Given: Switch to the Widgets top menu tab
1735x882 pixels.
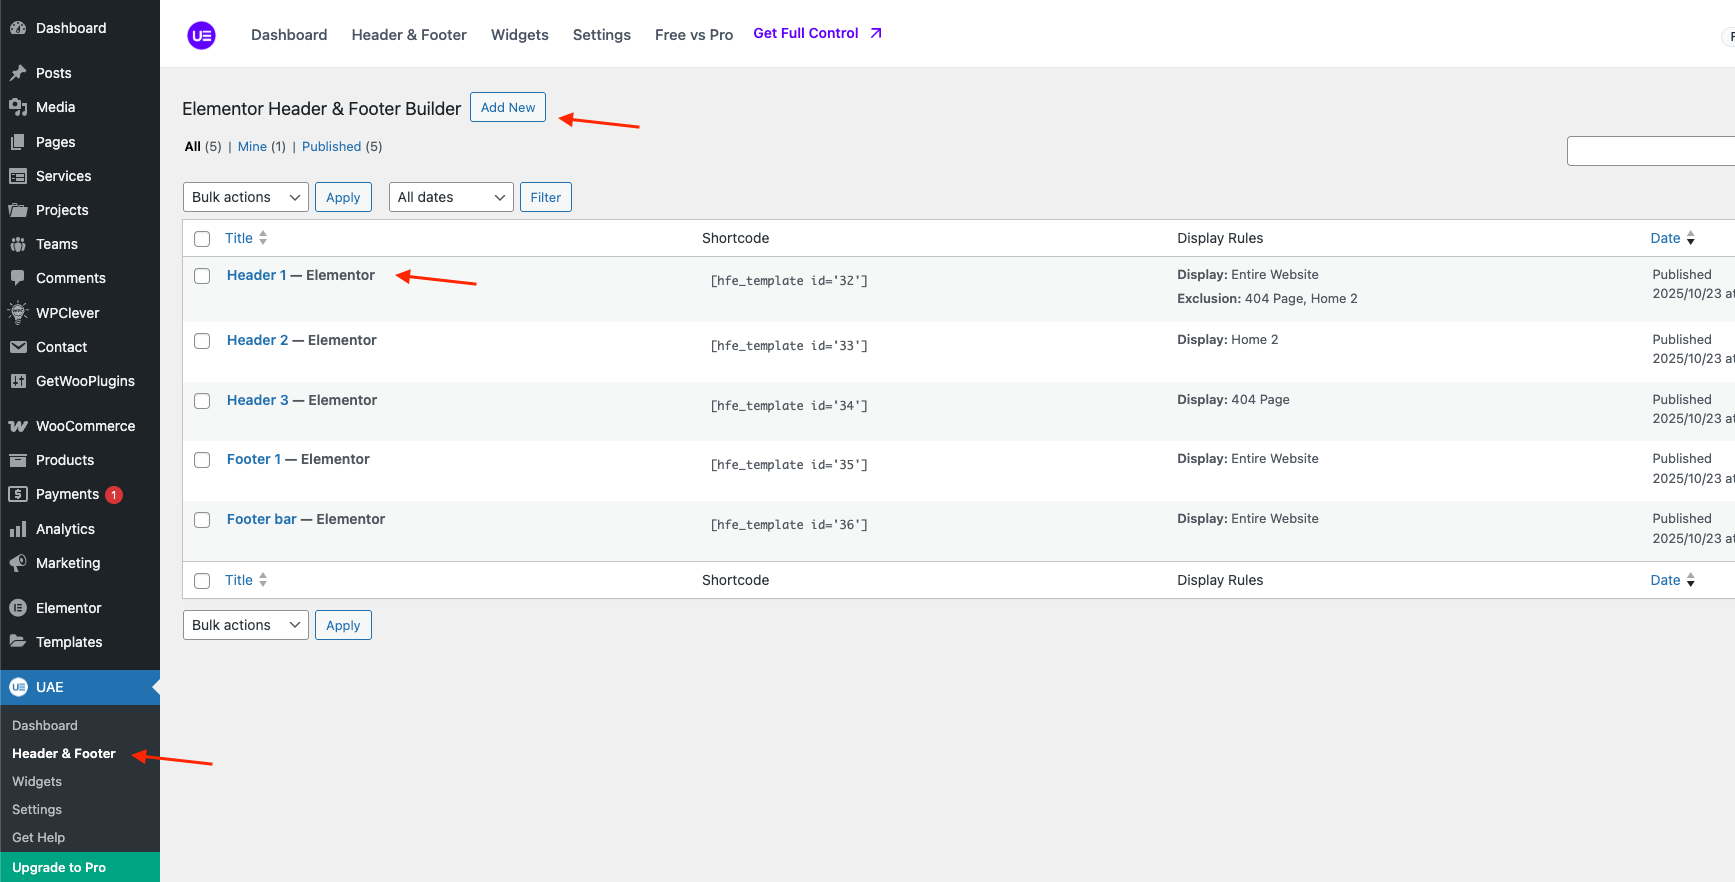Looking at the screenshot, I should point(519,35).
